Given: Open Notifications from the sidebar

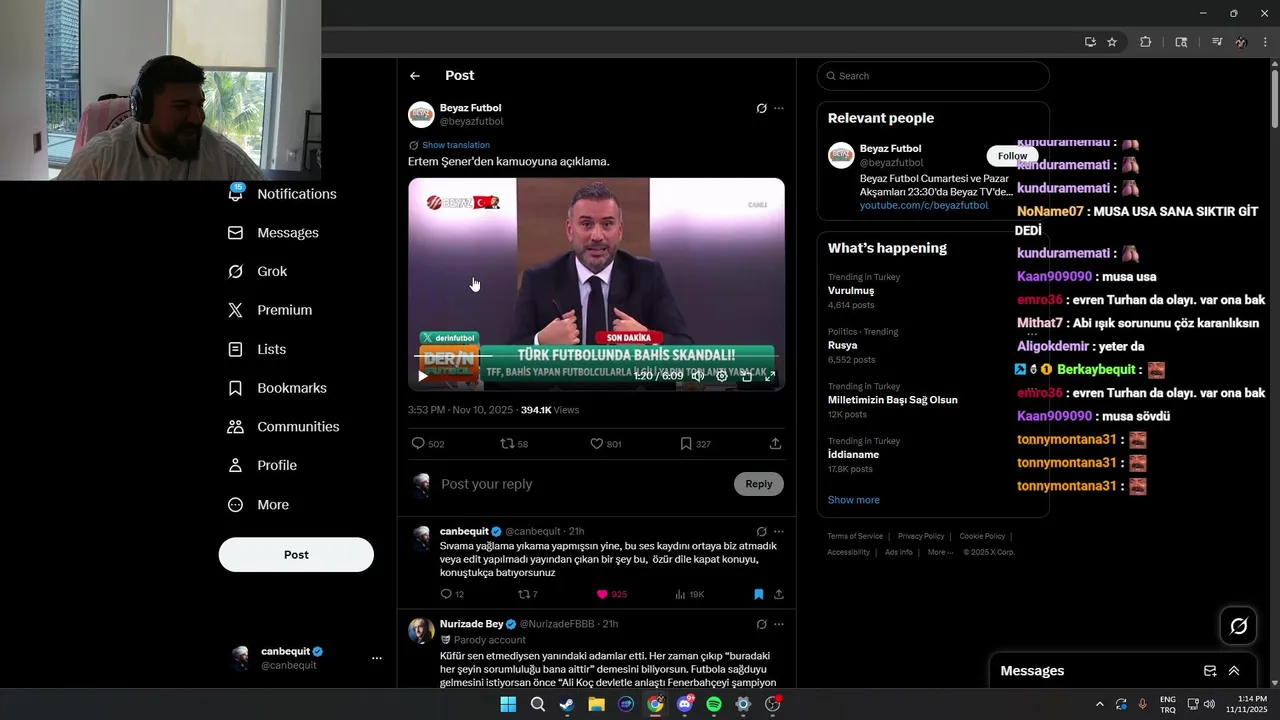Looking at the screenshot, I should (x=283, y=194).
